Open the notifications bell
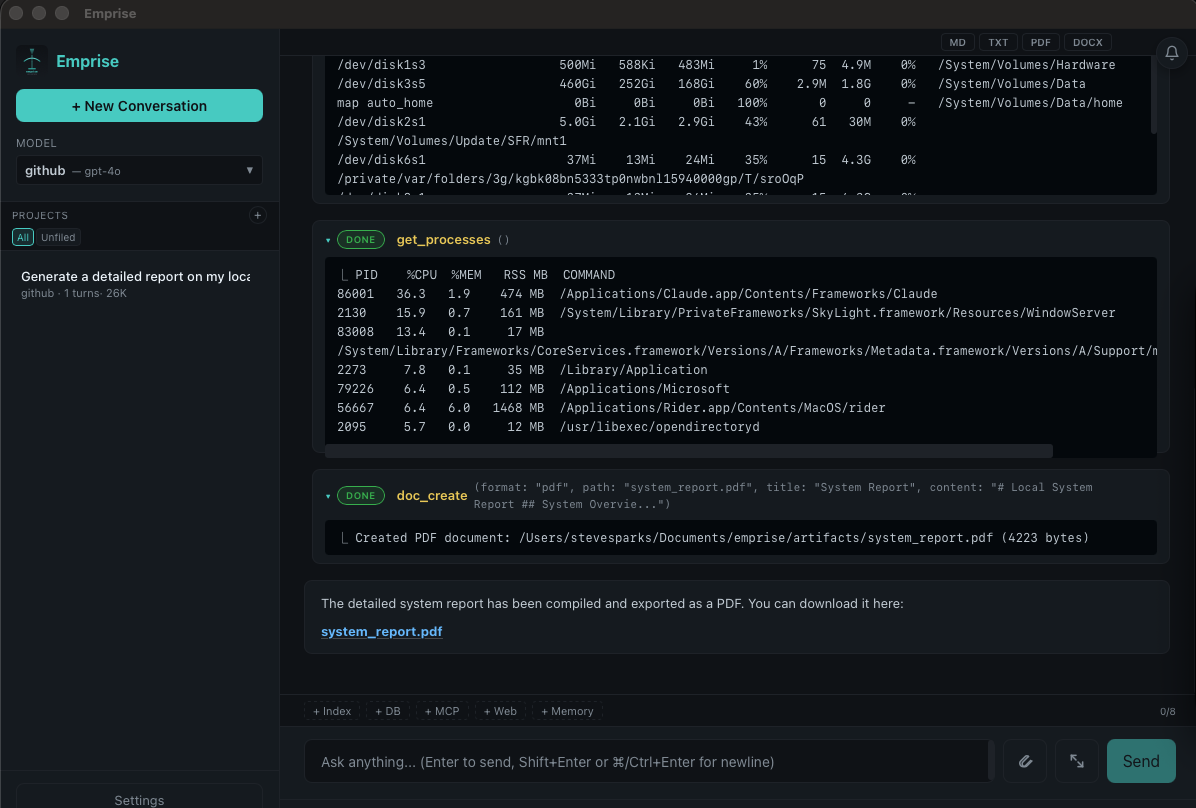 click(x=1172, y=53)
